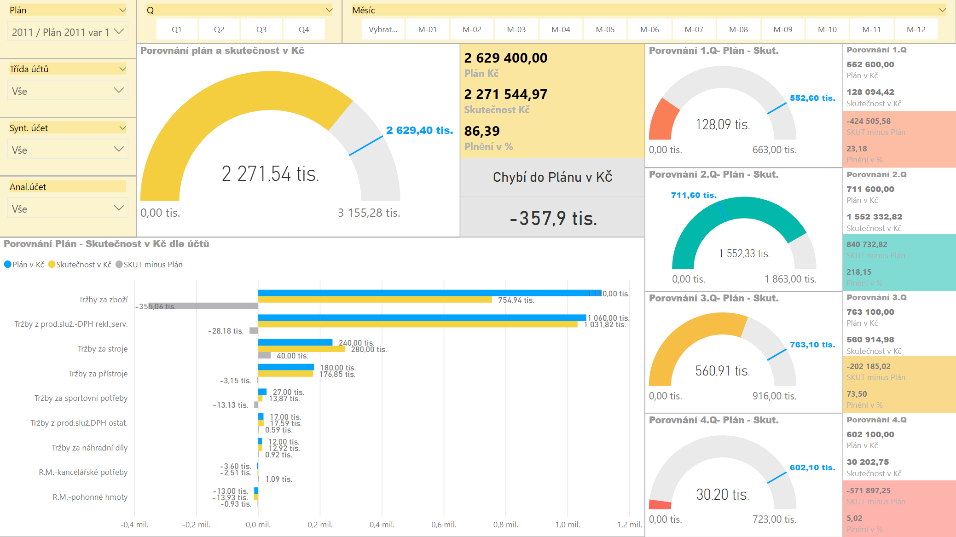Click the yellow Skutečnost v Kč legend marker
Image resolution: width=956 pixels, height=537 pixels.
50,265
